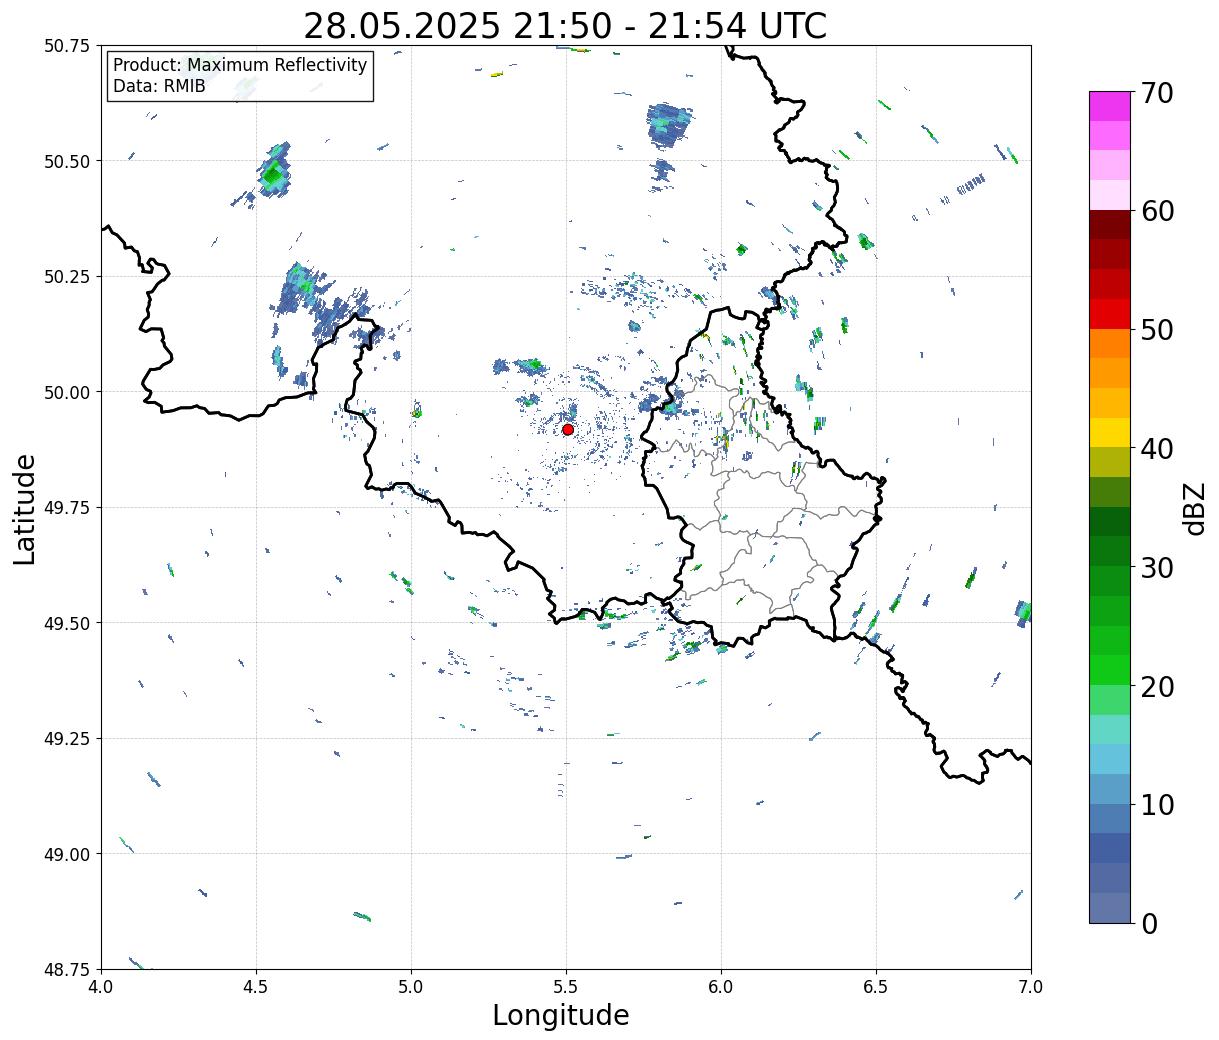Screen dimensions: 1219x1040
Task: Click the latitude tick label '50.25'
Action: click(x=67, y=277)
